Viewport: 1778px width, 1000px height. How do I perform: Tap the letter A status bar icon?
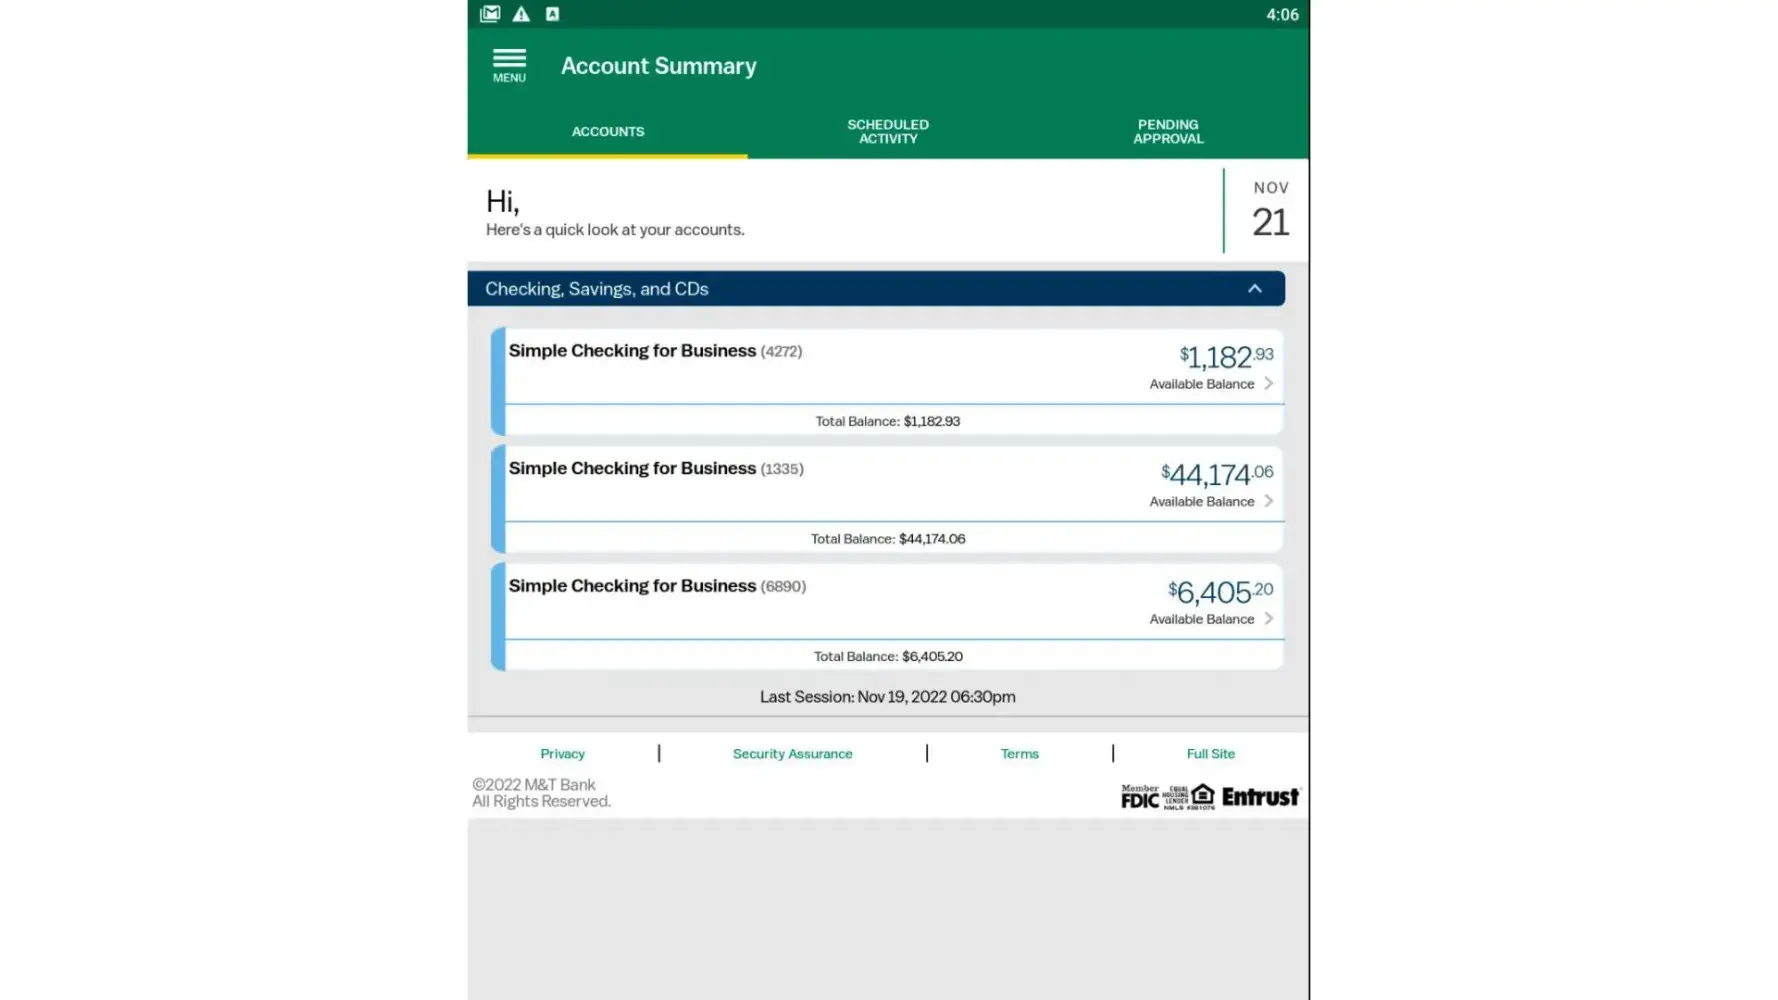coord(552,14)
